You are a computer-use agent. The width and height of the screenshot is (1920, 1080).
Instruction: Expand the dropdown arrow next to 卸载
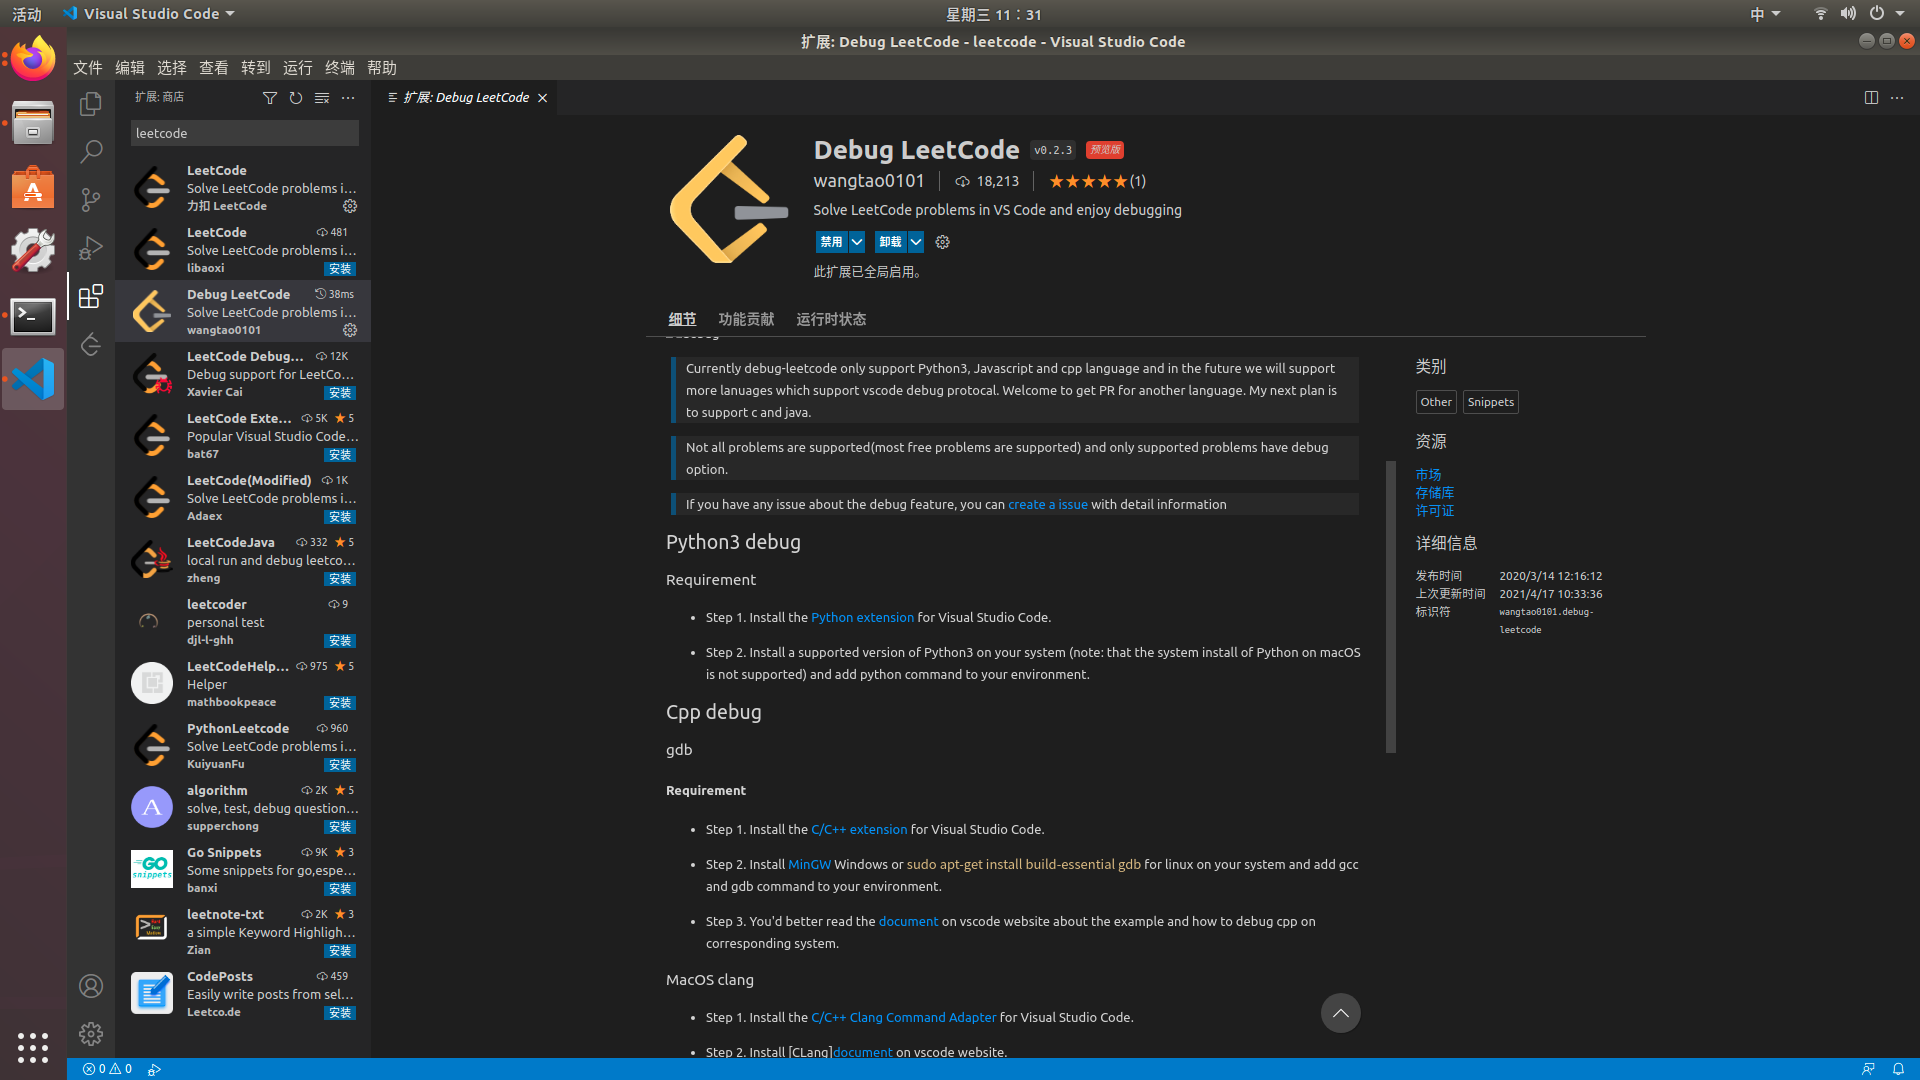click(x=916, y=242)
